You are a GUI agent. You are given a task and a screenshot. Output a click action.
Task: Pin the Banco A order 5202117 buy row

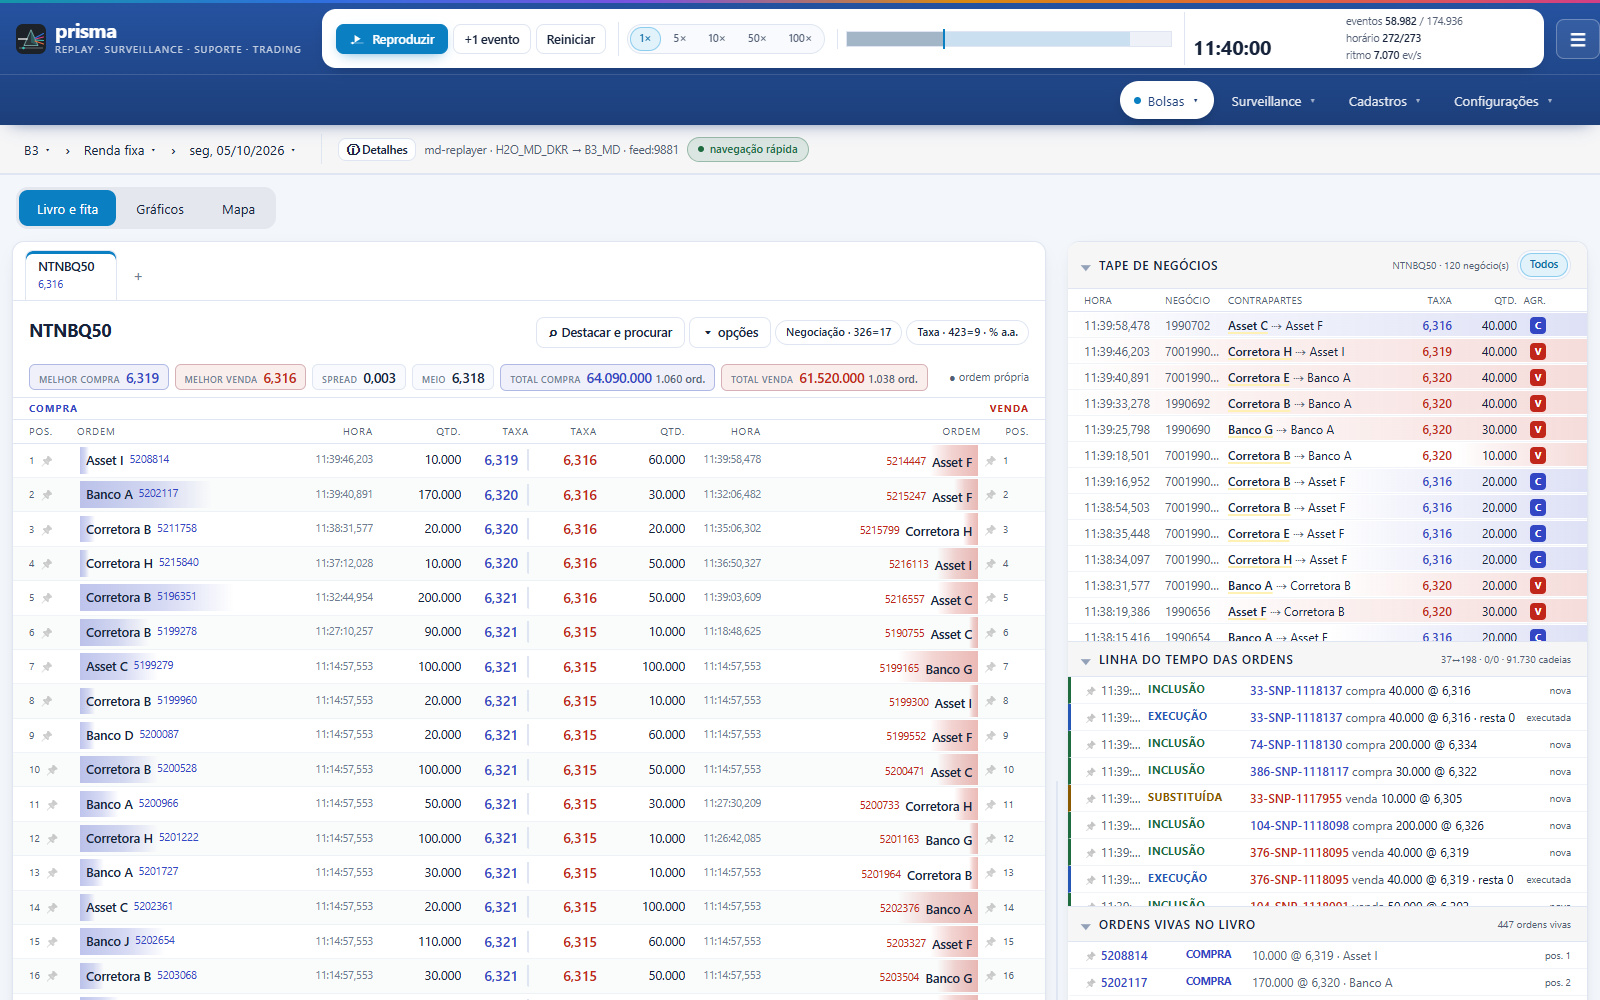pos(47,495)
